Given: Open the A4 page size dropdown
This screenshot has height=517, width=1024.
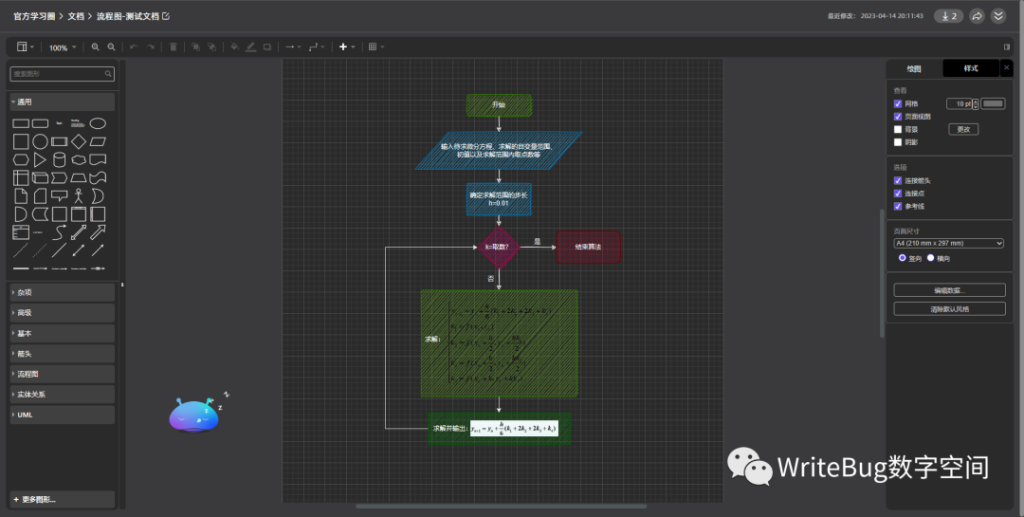Looking at the screenshot, I should tap(948, 242).
